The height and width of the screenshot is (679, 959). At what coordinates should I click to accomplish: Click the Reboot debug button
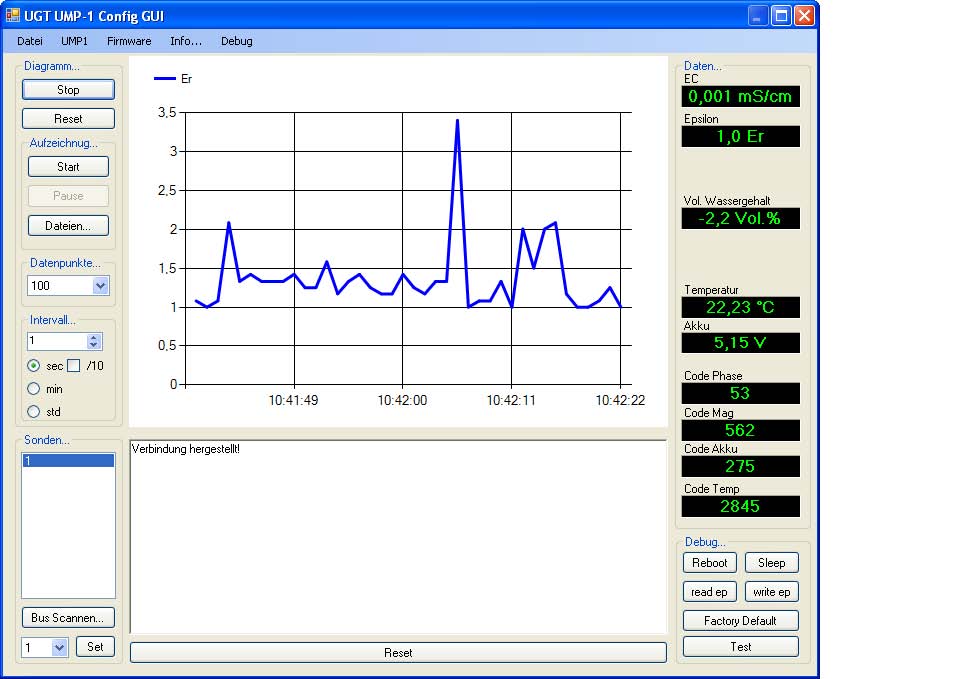709,563
